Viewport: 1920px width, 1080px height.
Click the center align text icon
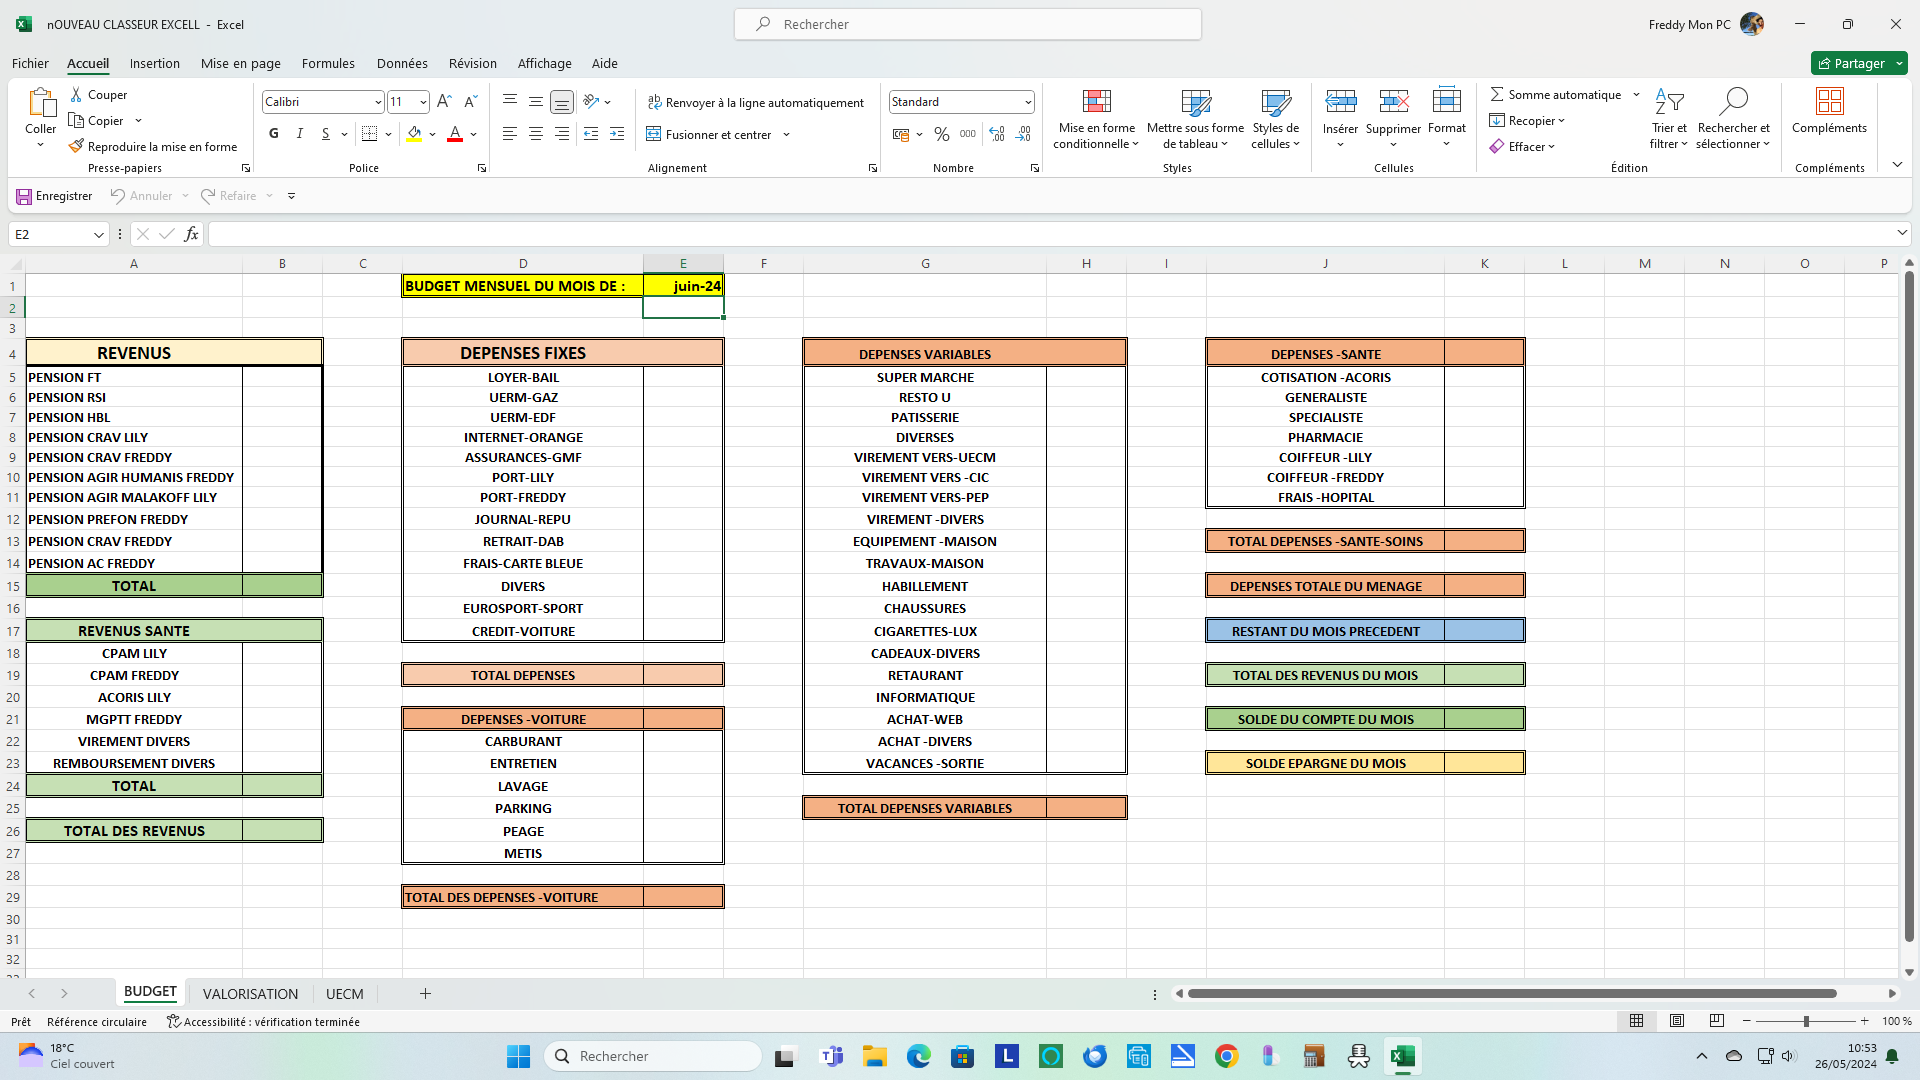click(536, 134)
